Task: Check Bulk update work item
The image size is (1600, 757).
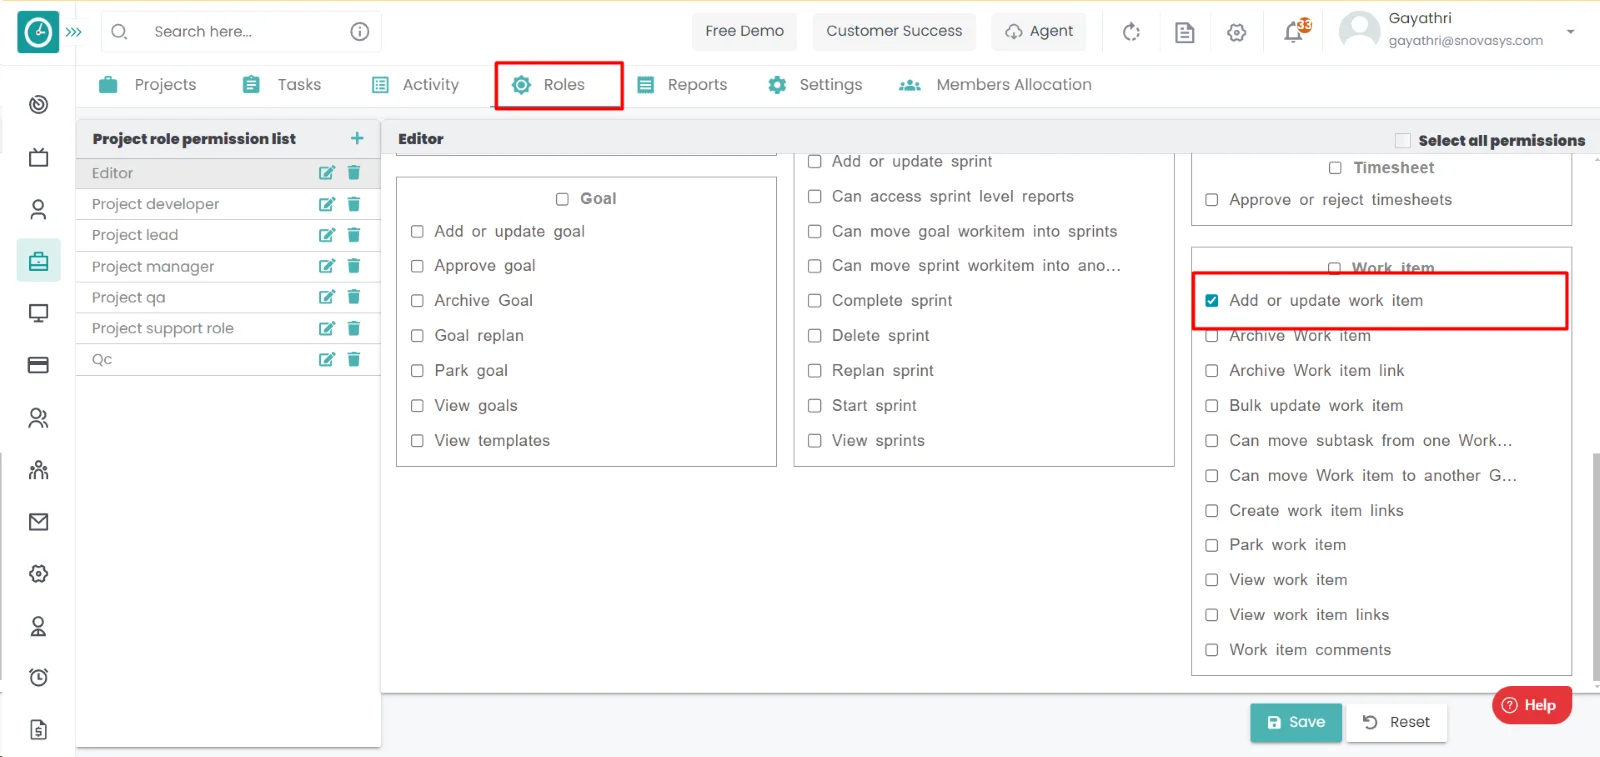Action: tap(1212, 406)
